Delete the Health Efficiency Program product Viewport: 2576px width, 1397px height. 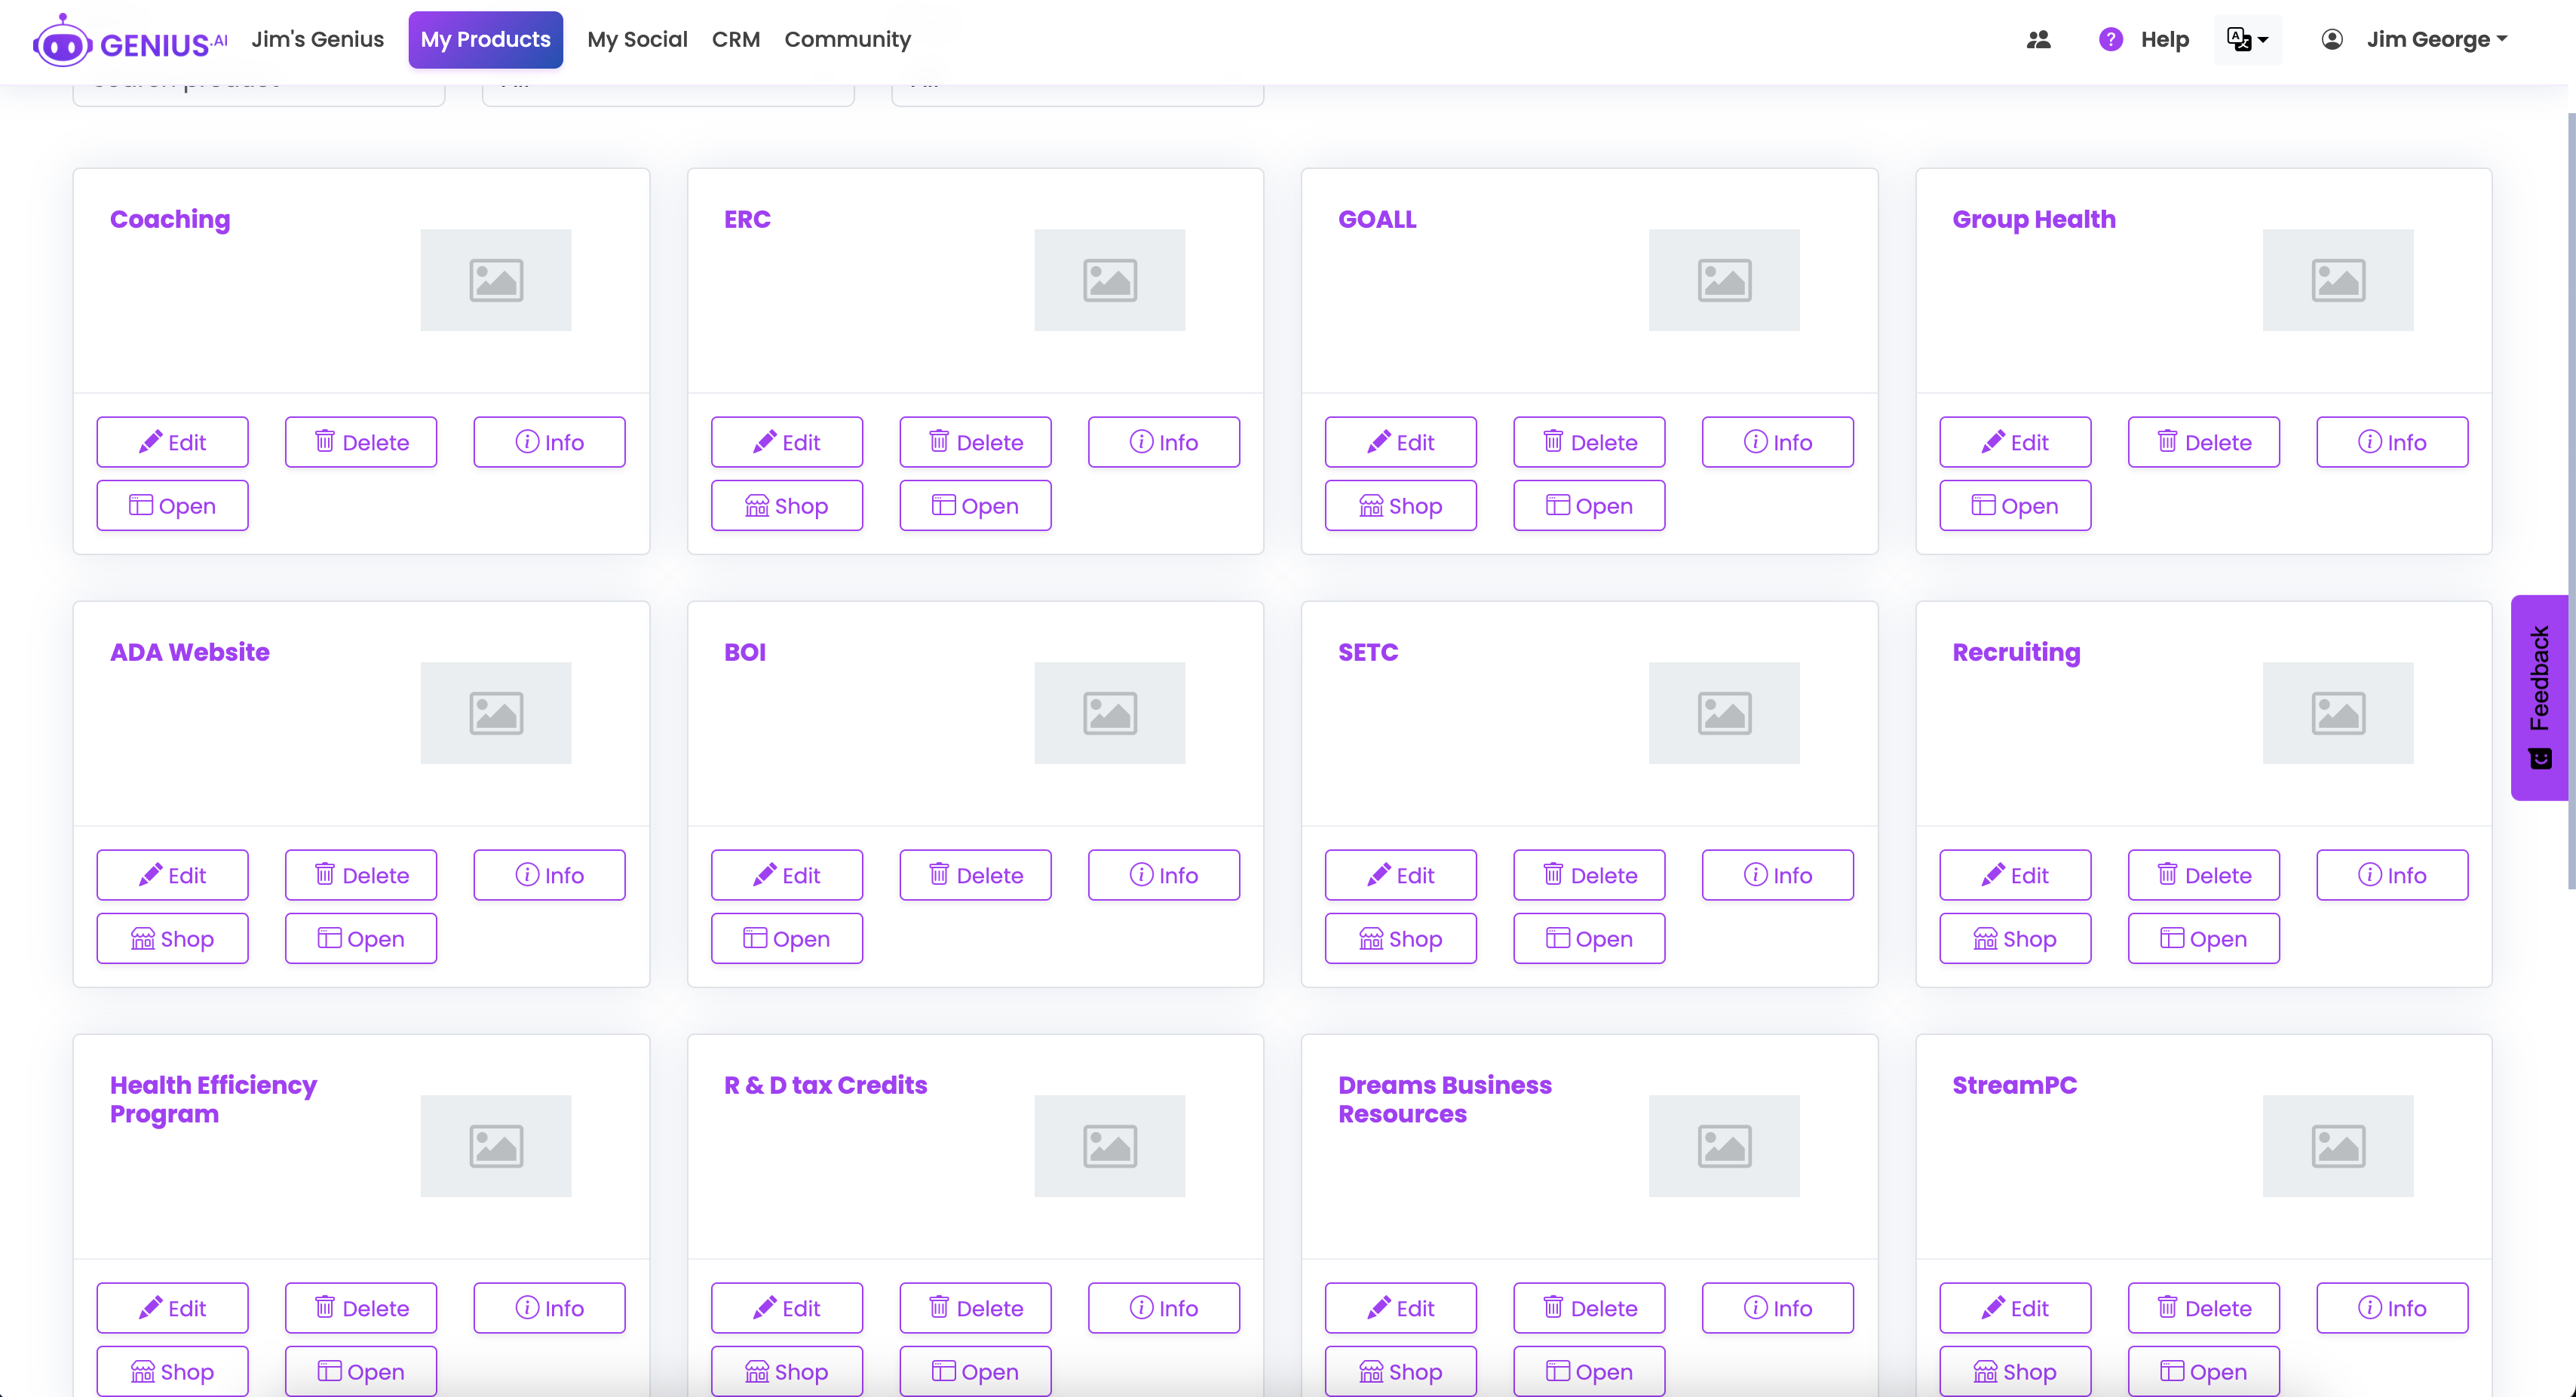coord(361,1308)
